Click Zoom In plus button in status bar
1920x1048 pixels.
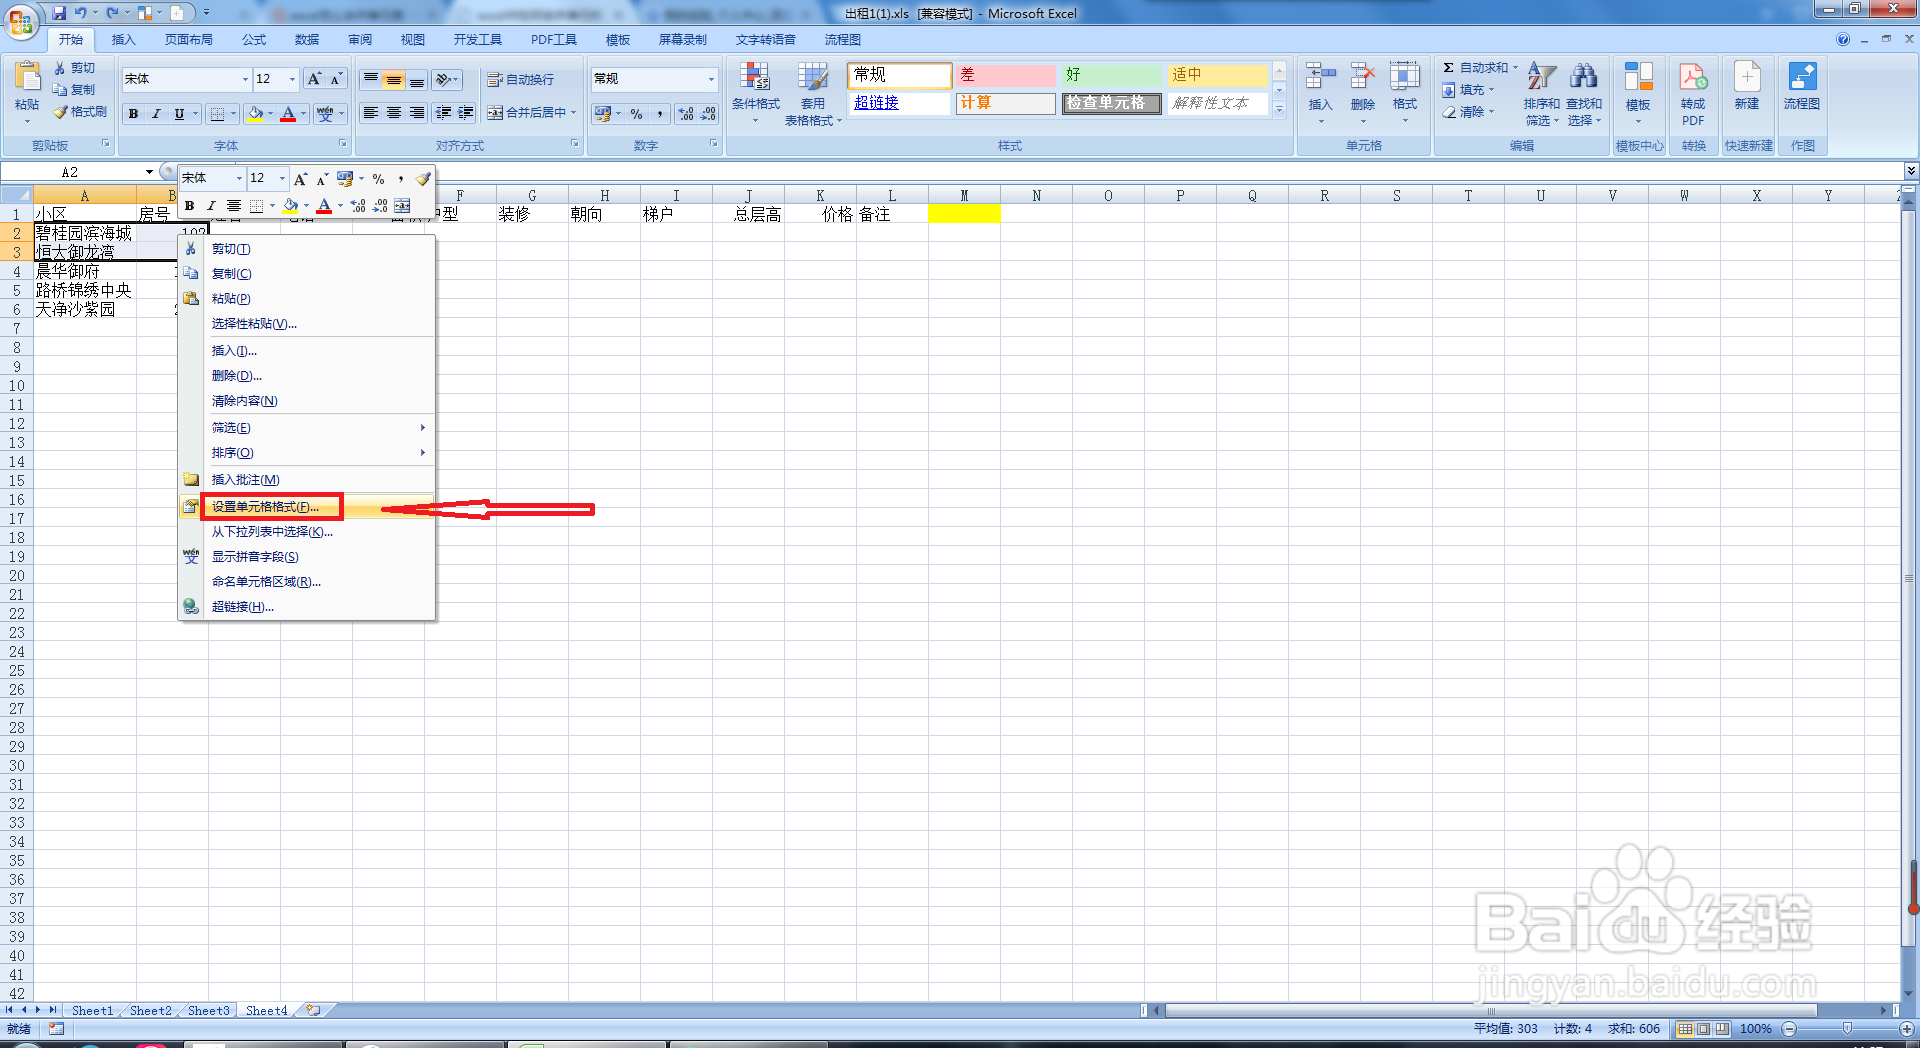pyautogui.click(x=1906, y=1029)
